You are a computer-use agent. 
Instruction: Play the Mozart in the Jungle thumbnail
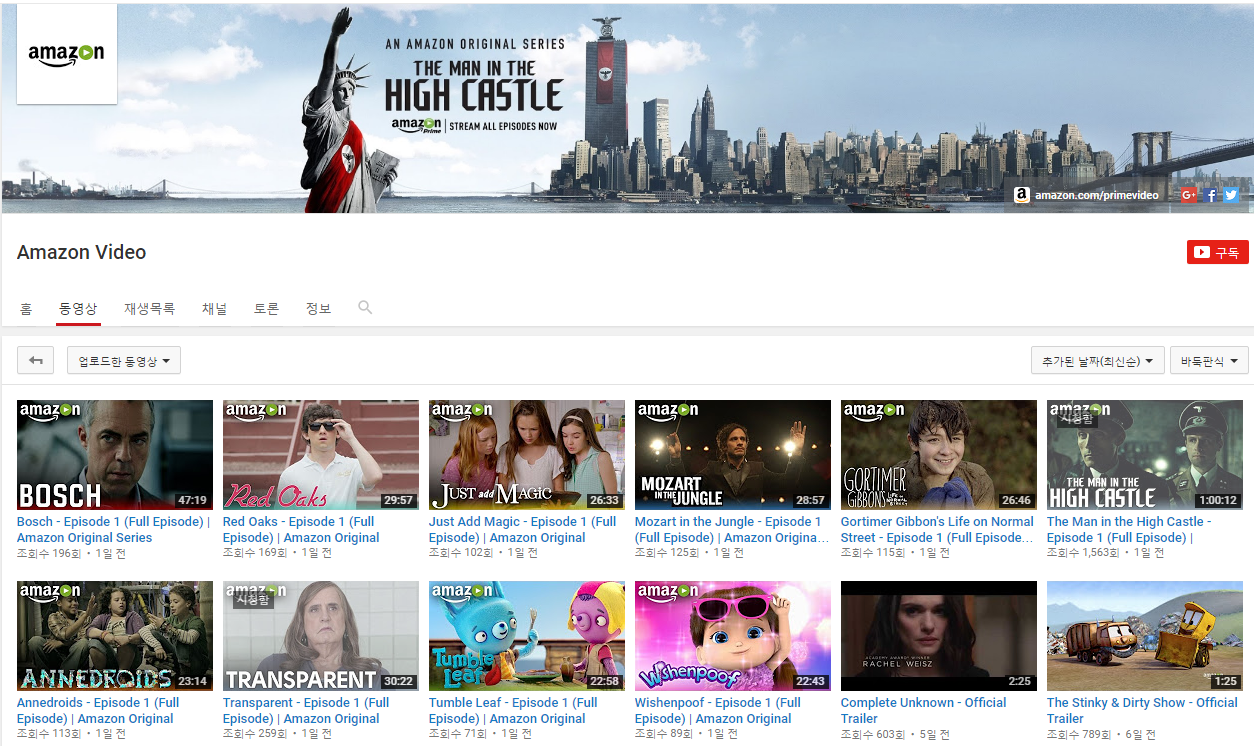point(733,455)
